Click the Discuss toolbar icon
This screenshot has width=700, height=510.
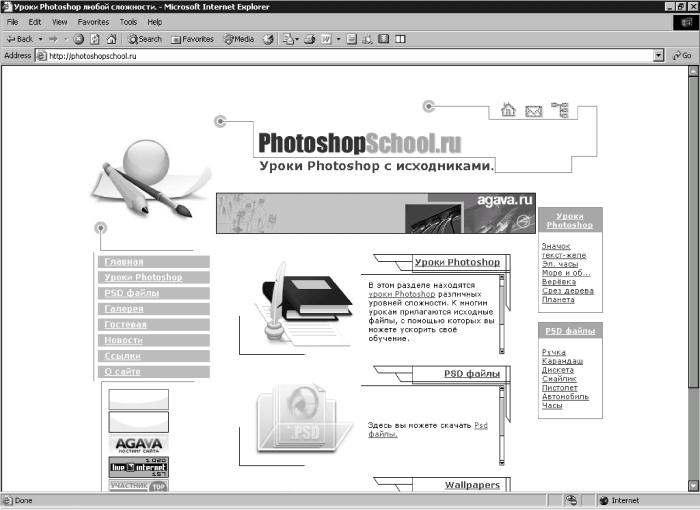pos(352,39)
